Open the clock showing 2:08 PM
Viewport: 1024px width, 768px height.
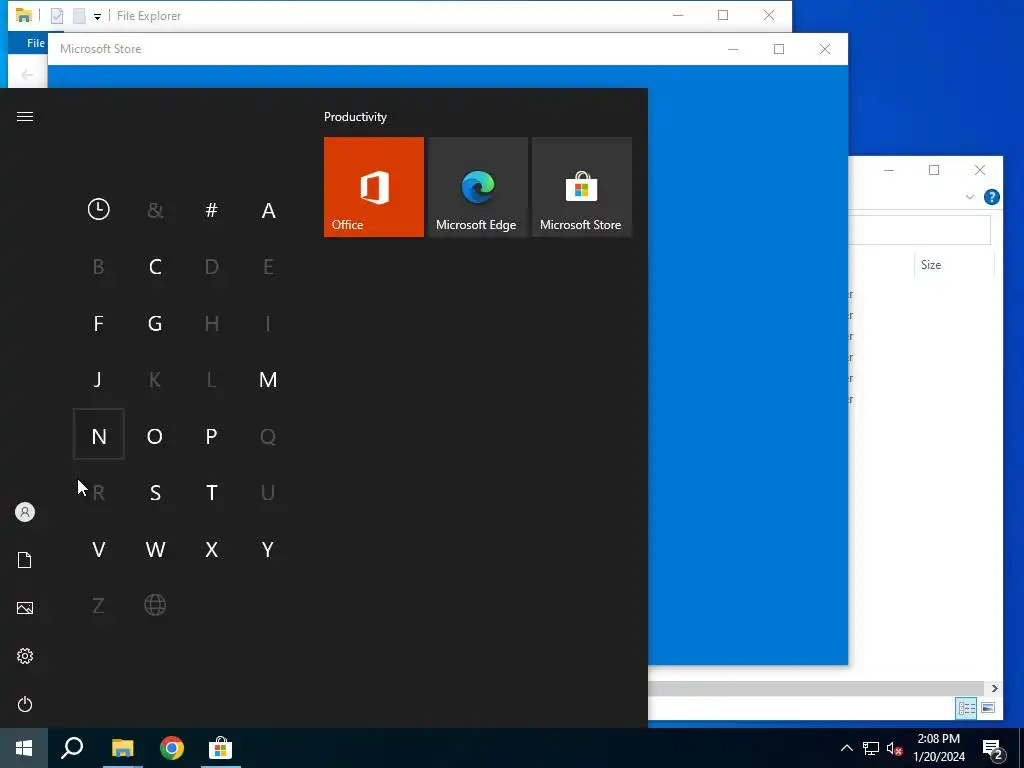938,748
